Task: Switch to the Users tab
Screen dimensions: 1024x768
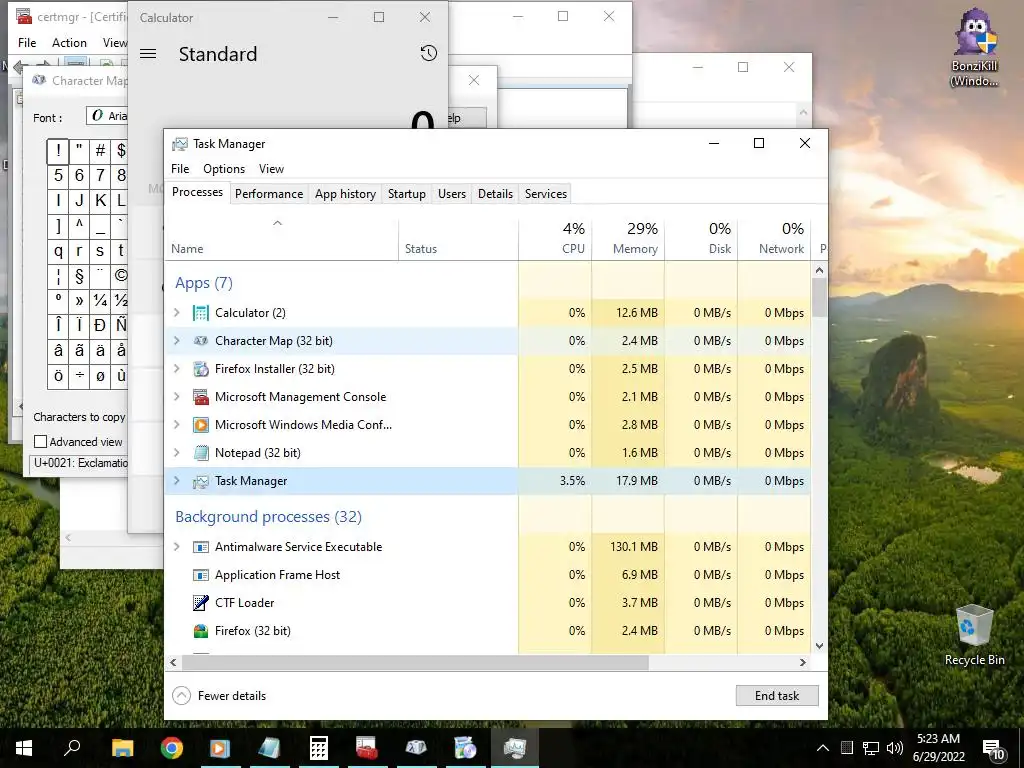Action: 452,194
